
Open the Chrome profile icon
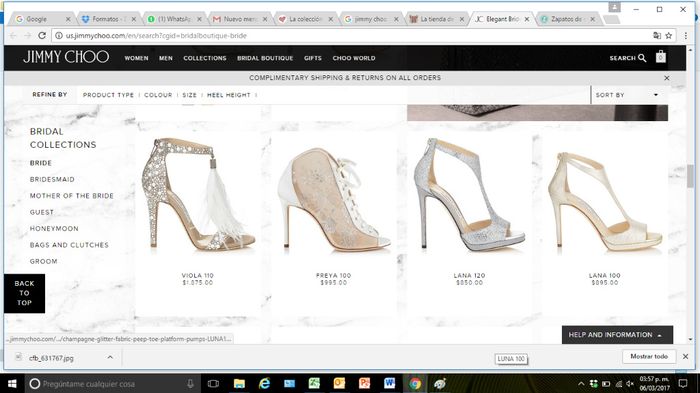click(x=614, y=8)
